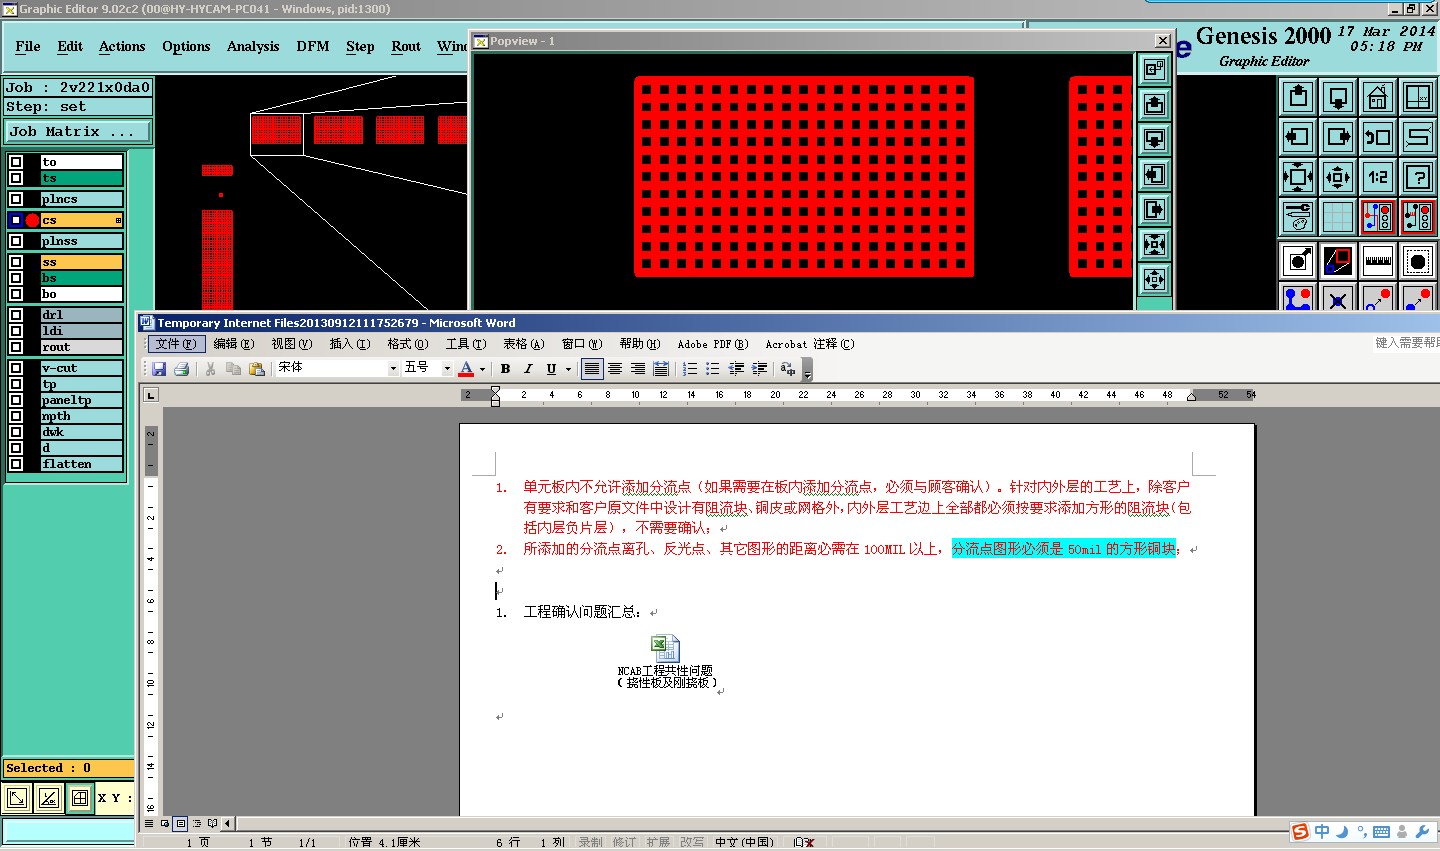Open the 工具 menu in Word

[466, 344]
